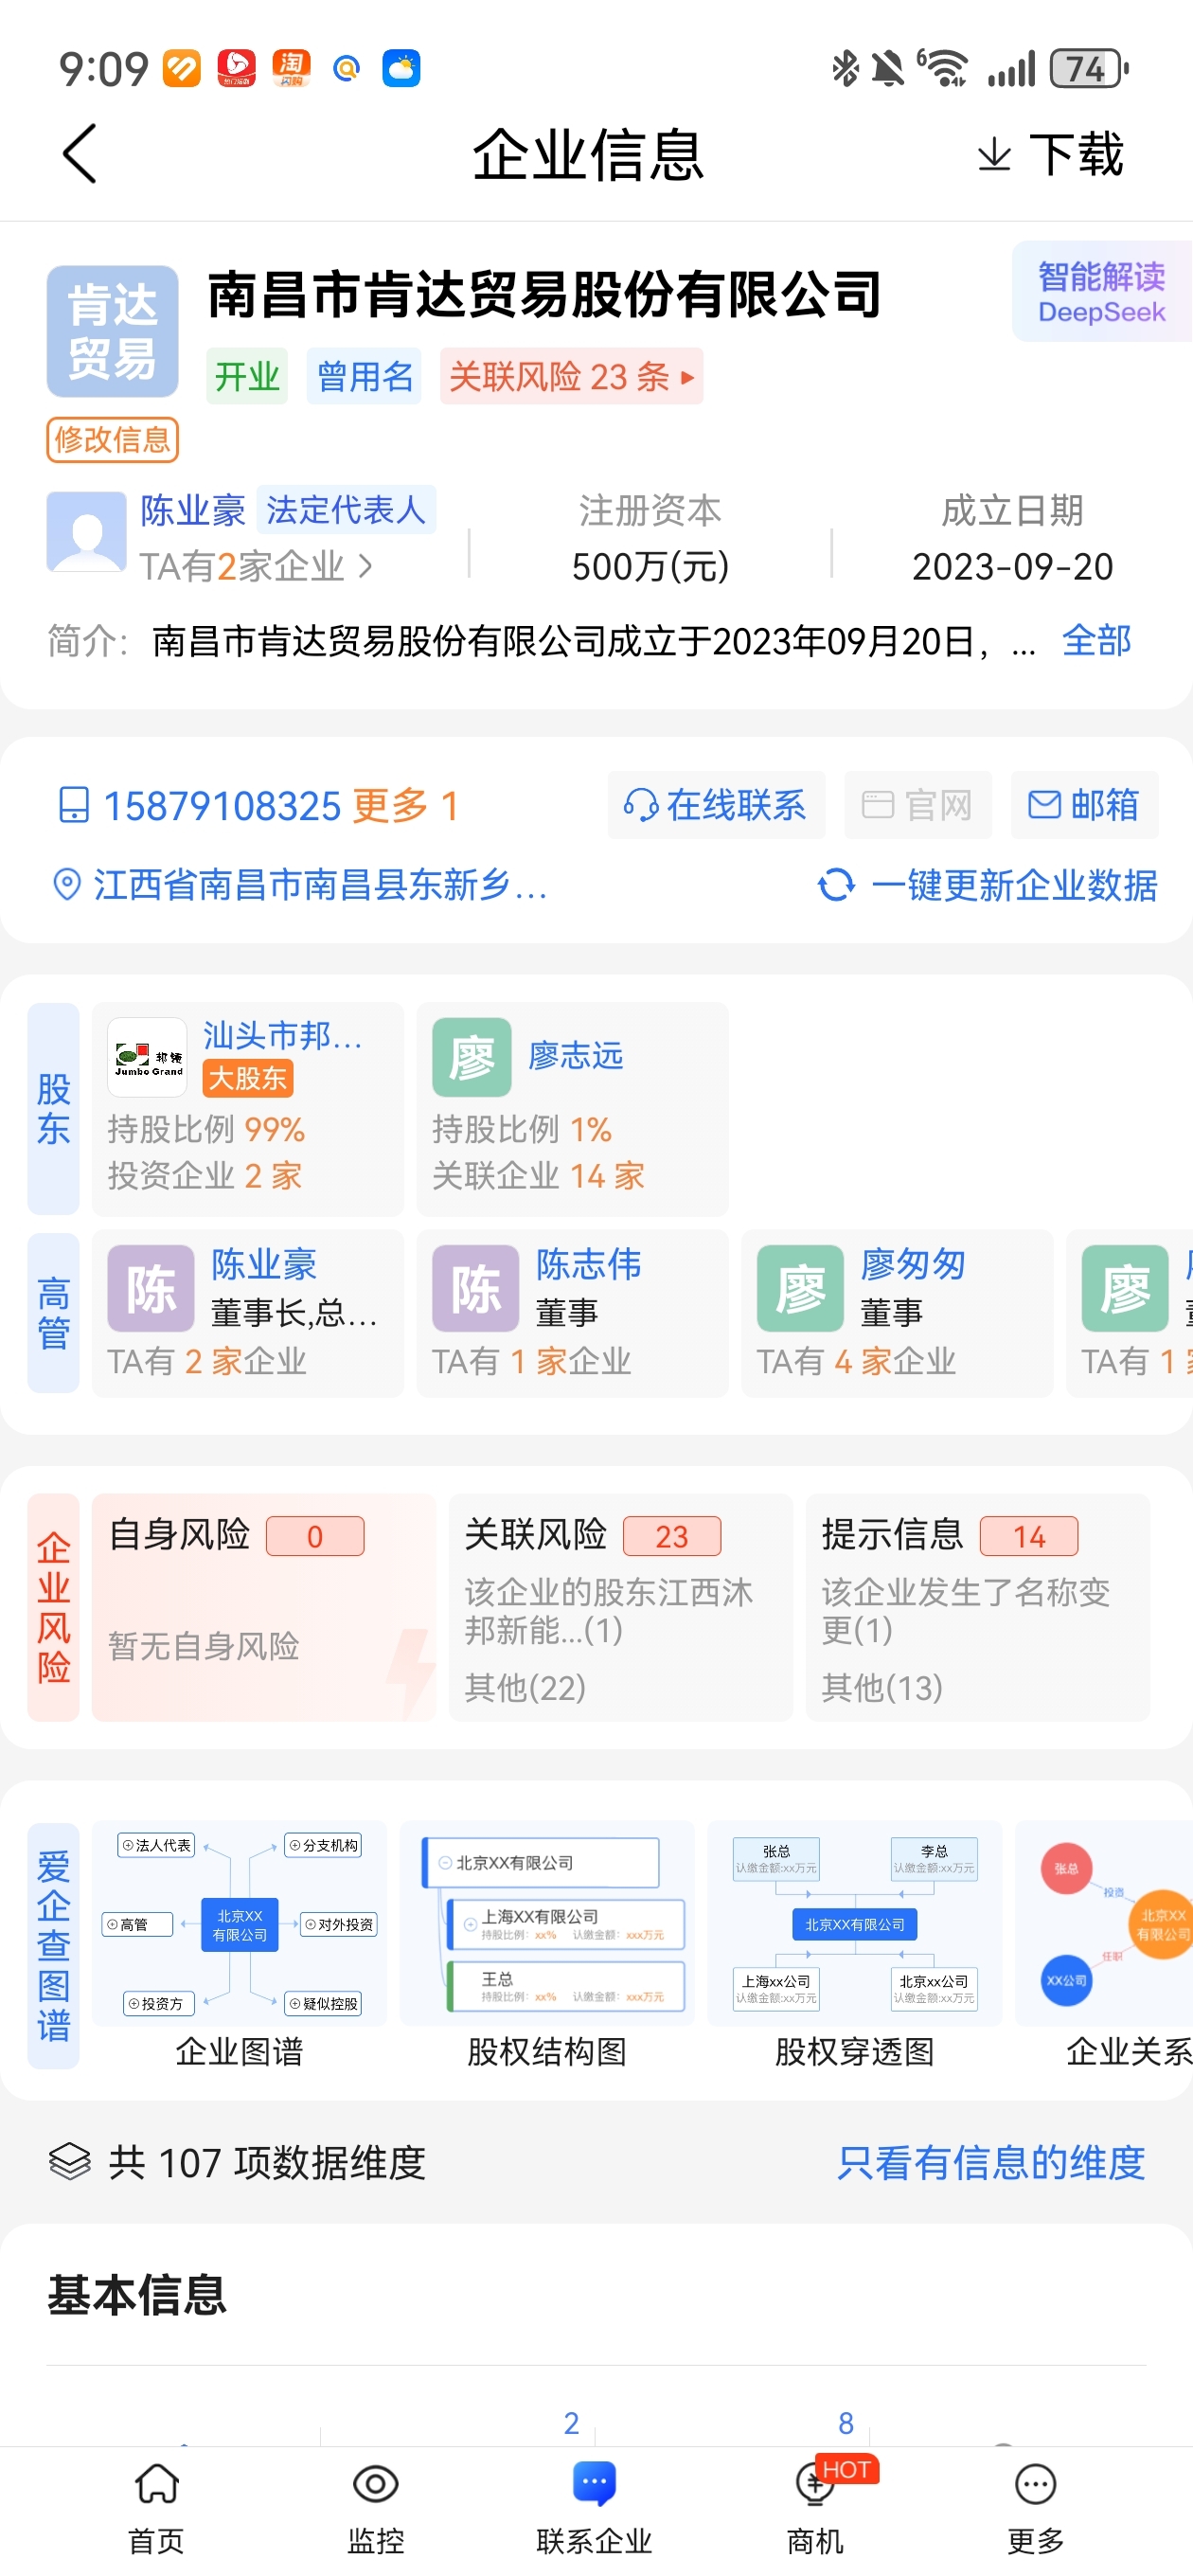Screen dimensions: 1193x2576
Task: Tap muted bell status icon
Action: (888, 68)
